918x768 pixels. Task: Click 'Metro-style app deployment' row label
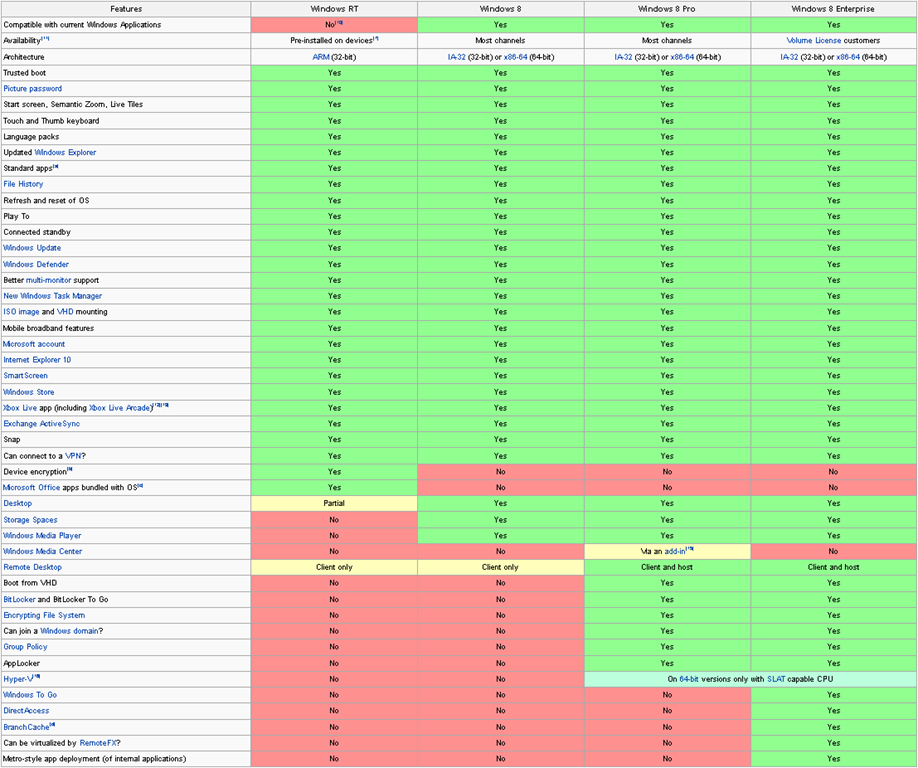[x=95, y=758]
